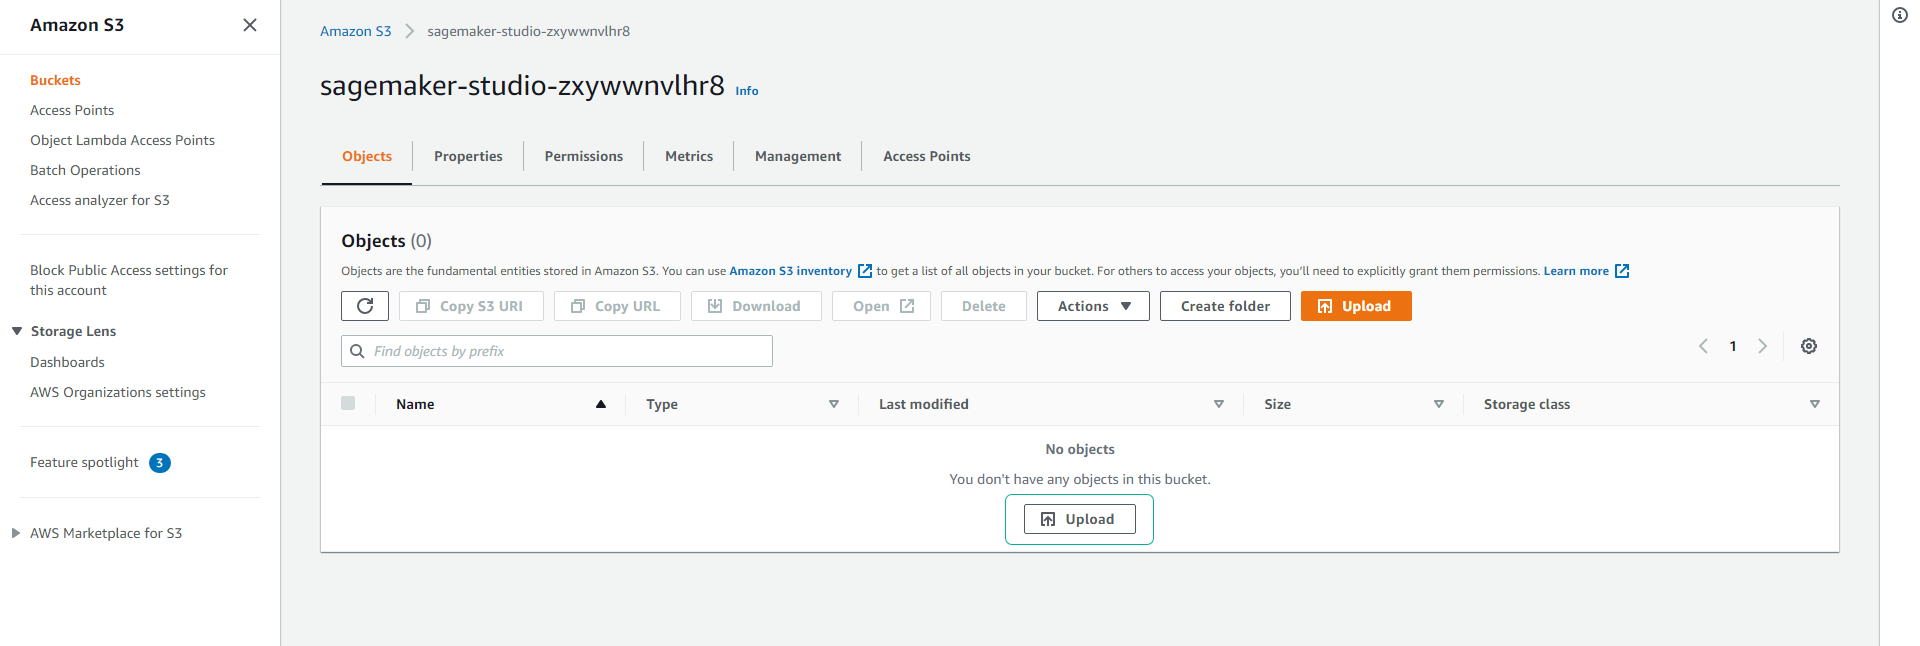Open table preferences gear icon

[1808, 346]
